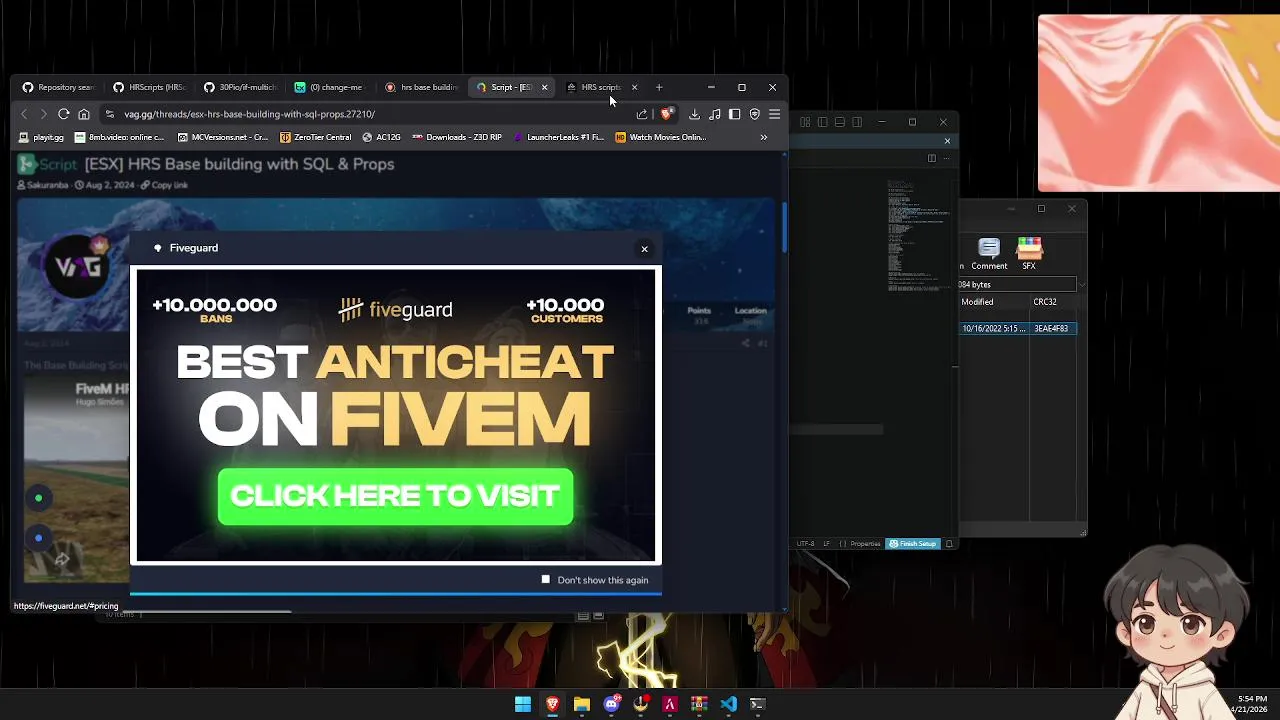Open Visual Studio Code from the taskbar

728,704
